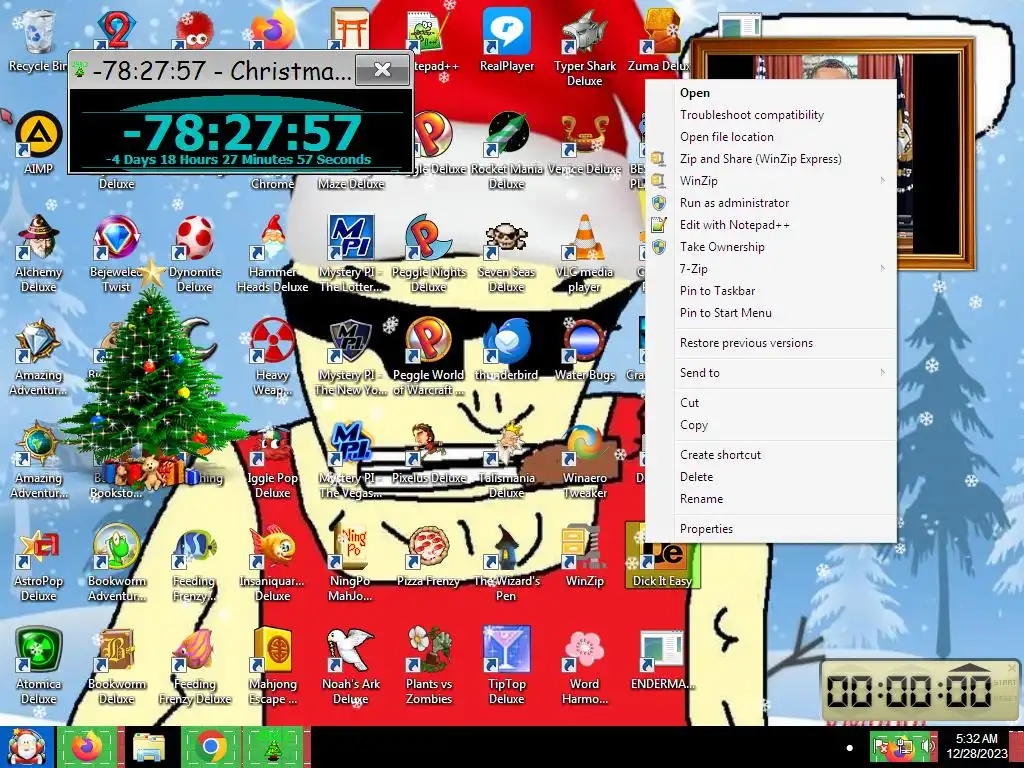Screen dimensions: 1024x768
Task: Launch Feeding Frenzy Deluxe shortcut
Action: [195, 666]
